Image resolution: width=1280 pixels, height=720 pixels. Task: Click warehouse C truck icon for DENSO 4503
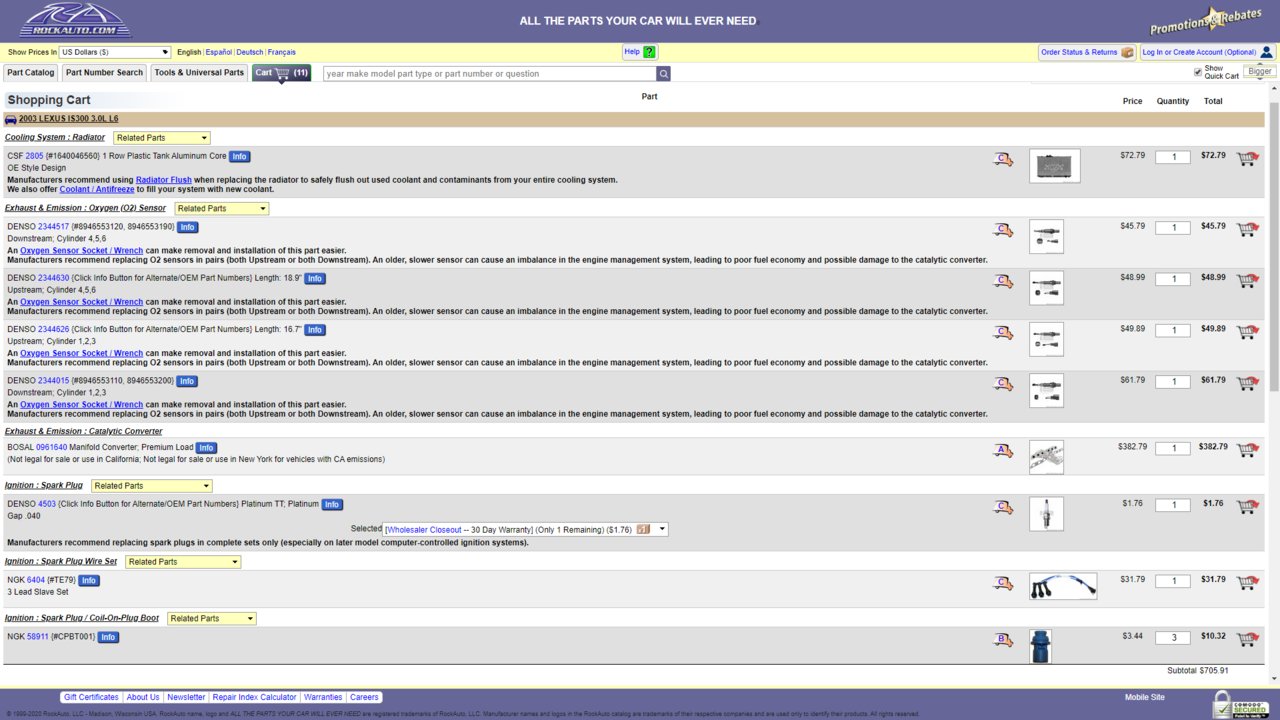[x=1003, y=507]
